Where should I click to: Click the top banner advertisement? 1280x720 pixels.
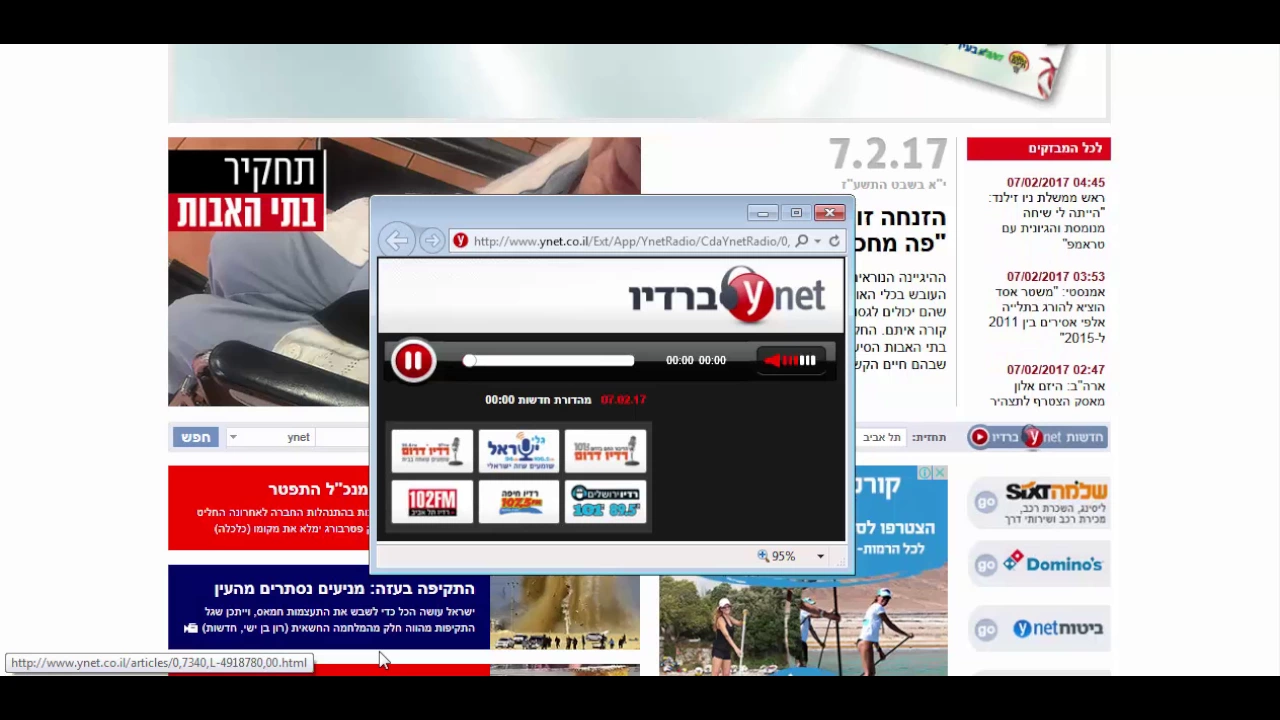point(638,82)
